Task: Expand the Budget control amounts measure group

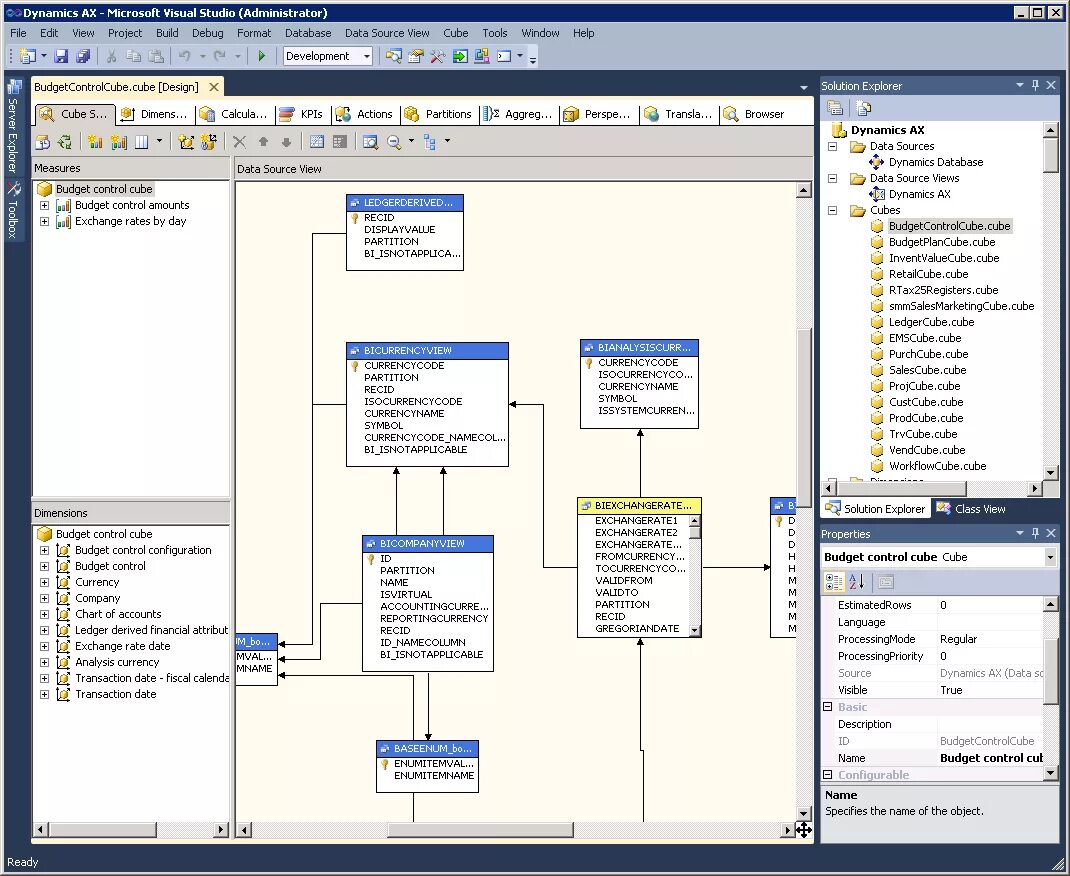Action: tap(44, 205)
